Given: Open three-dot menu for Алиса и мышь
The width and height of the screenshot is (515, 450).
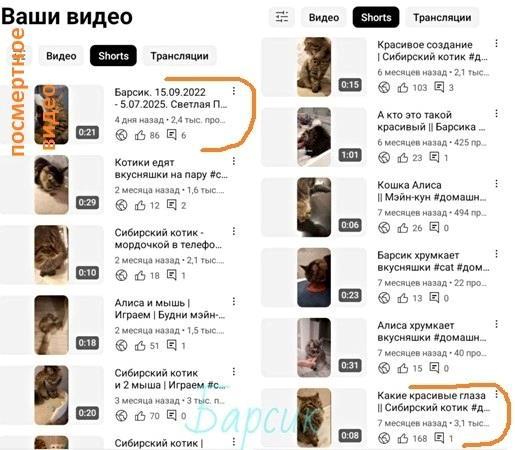Looking at the screenshot, I should point(234,301).
